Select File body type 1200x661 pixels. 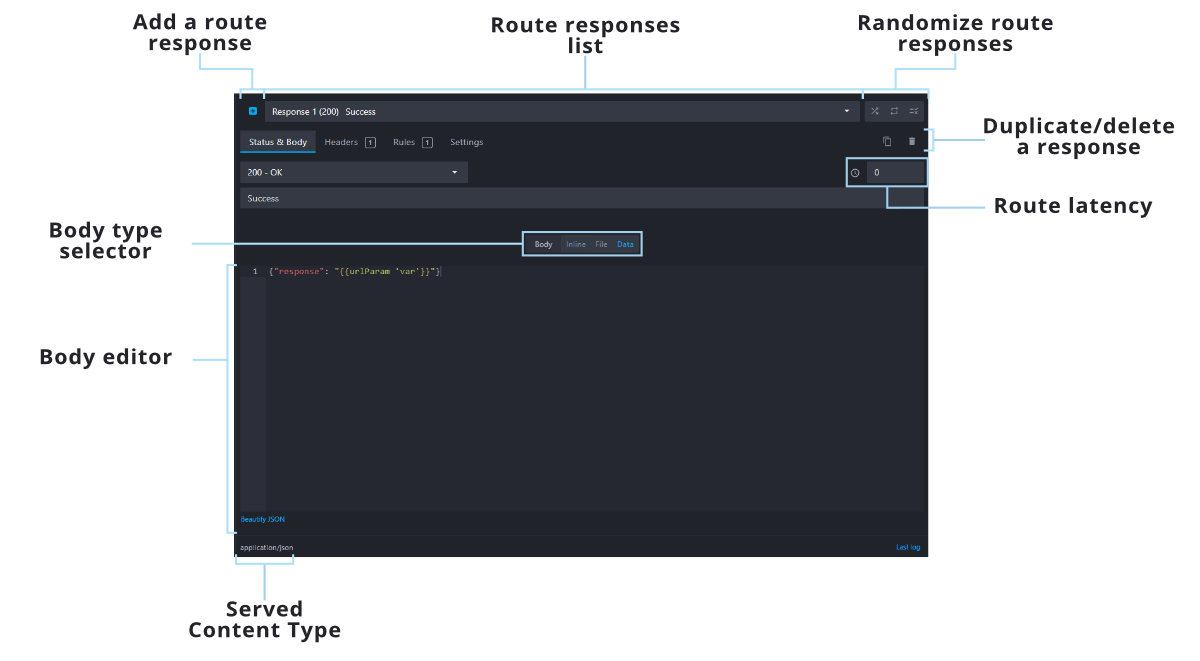pyautogui.click(x=601, y=244)
